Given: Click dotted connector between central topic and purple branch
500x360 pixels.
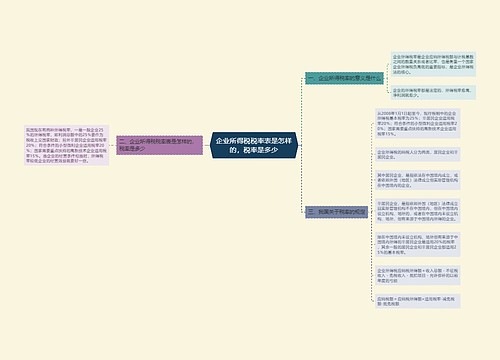Looking at the screenshot, I should [207, 145].
